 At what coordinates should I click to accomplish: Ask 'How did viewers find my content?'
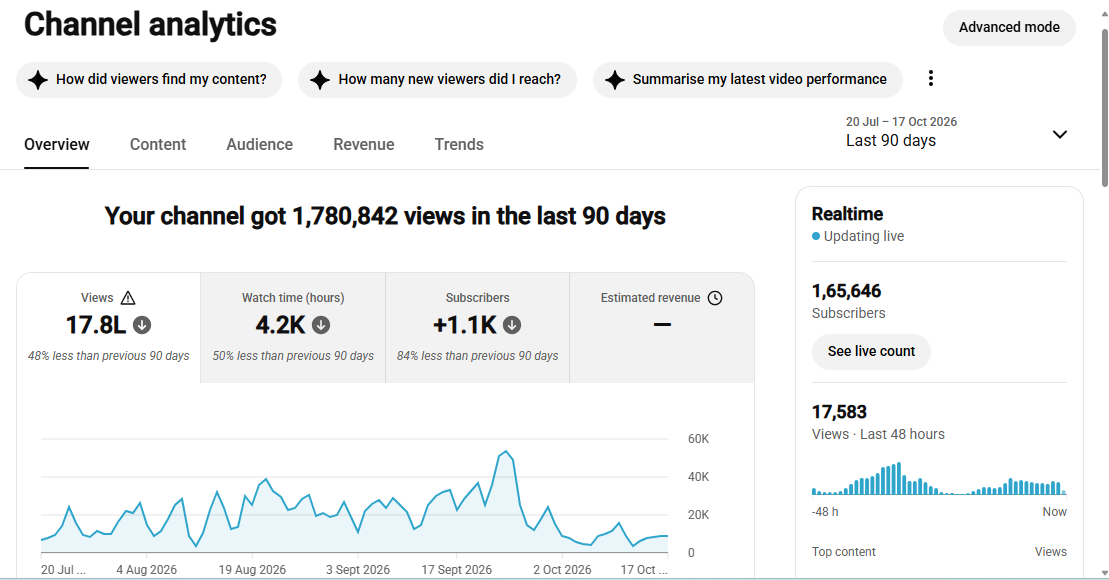tap(149, 80)
